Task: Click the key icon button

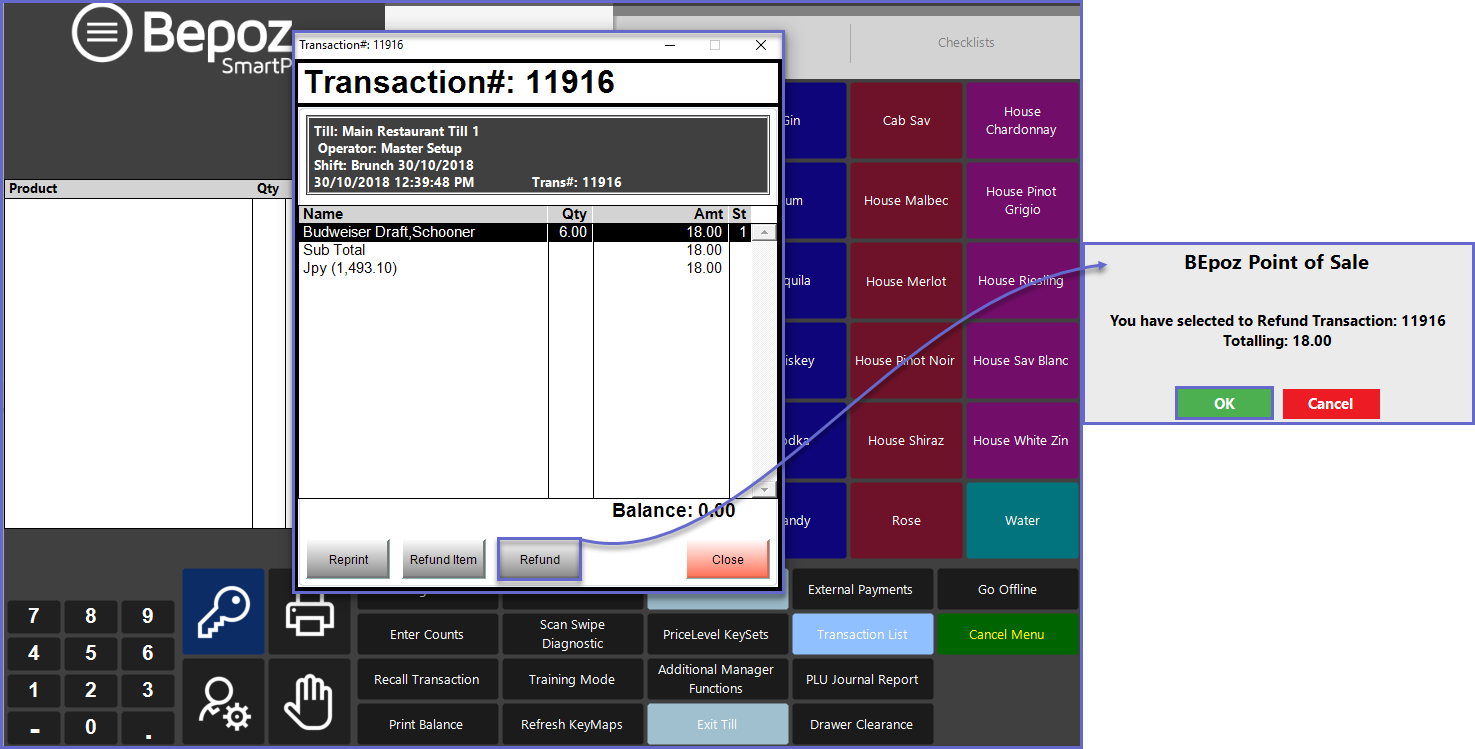Action: tap(223, 611)
